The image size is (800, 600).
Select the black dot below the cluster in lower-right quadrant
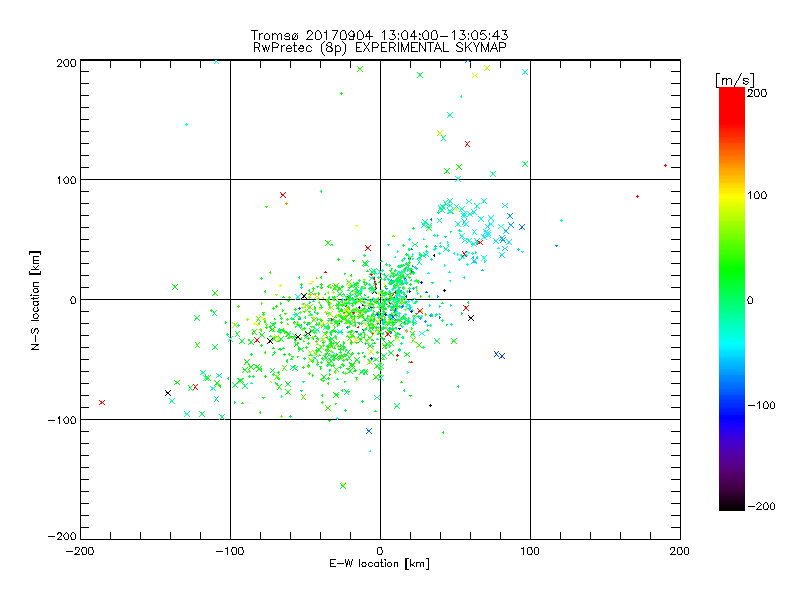431,406
